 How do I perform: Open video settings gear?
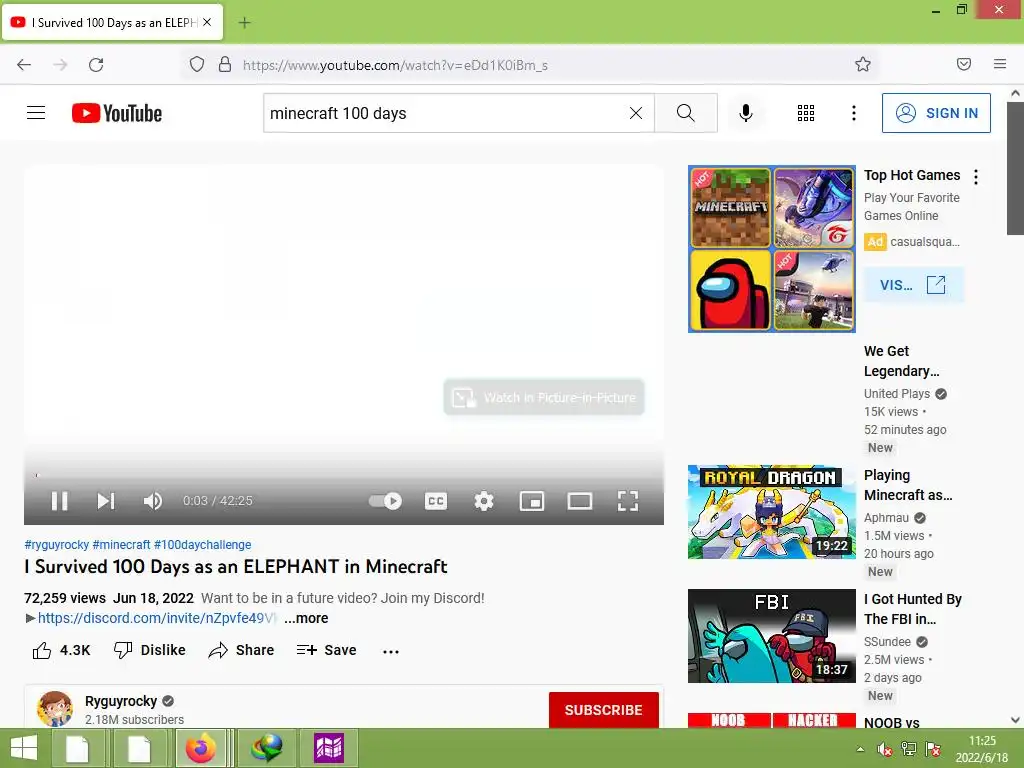(484, 501)
